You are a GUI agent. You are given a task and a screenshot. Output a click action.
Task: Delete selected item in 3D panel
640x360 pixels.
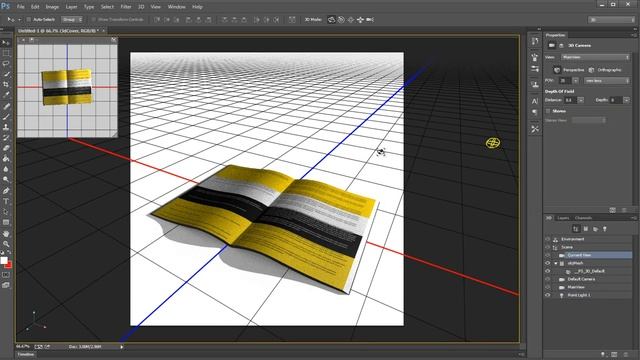[625, 355]
